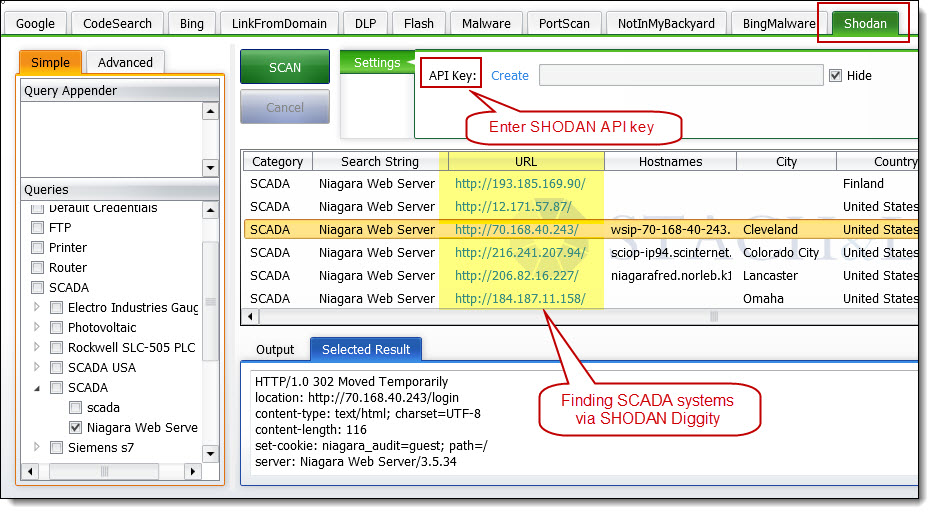
Task: Switch to the Advanced query tab
Action: pyautogui.click(x=125, y=63)
